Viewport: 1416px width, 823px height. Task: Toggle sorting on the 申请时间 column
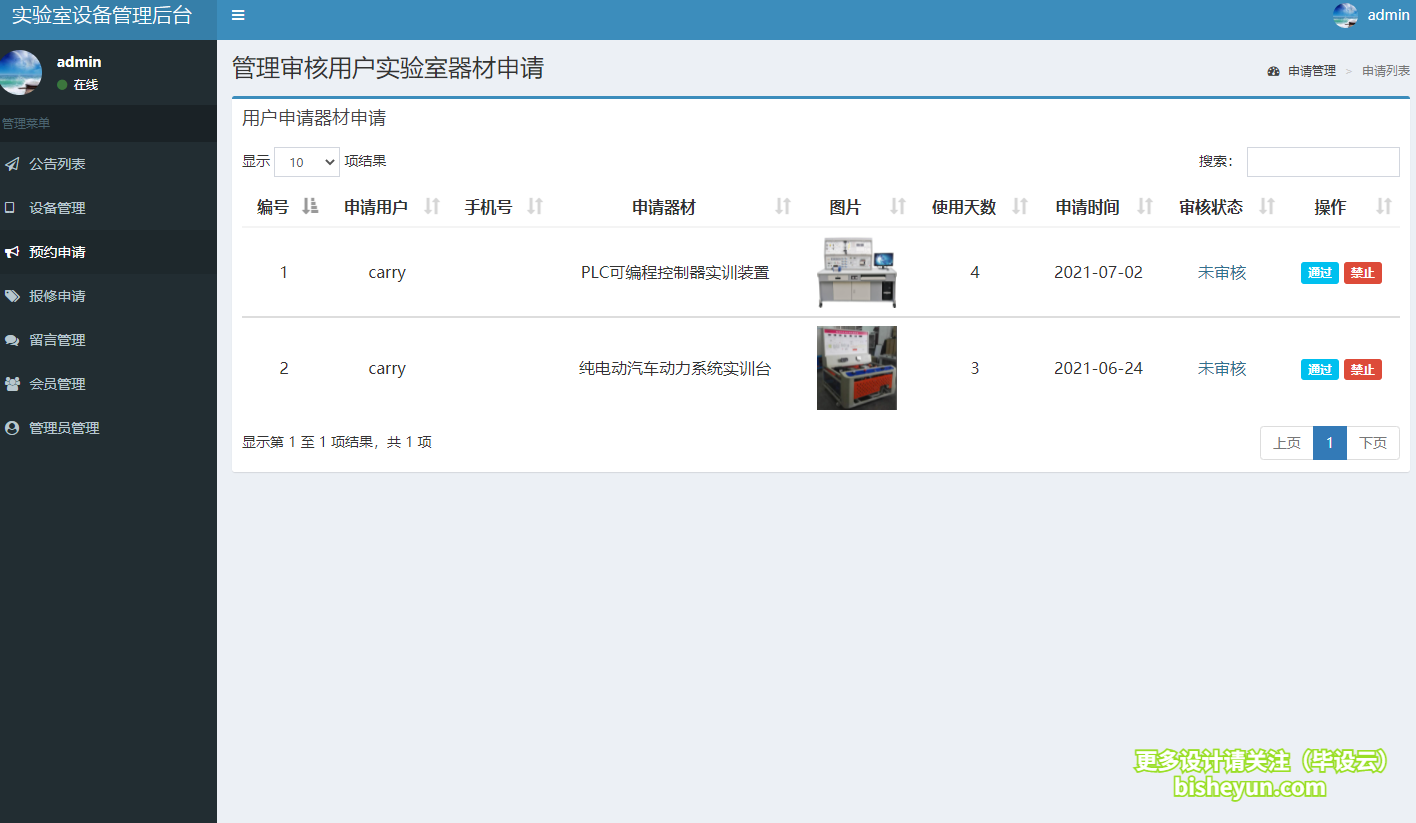tap(1146, 207)
